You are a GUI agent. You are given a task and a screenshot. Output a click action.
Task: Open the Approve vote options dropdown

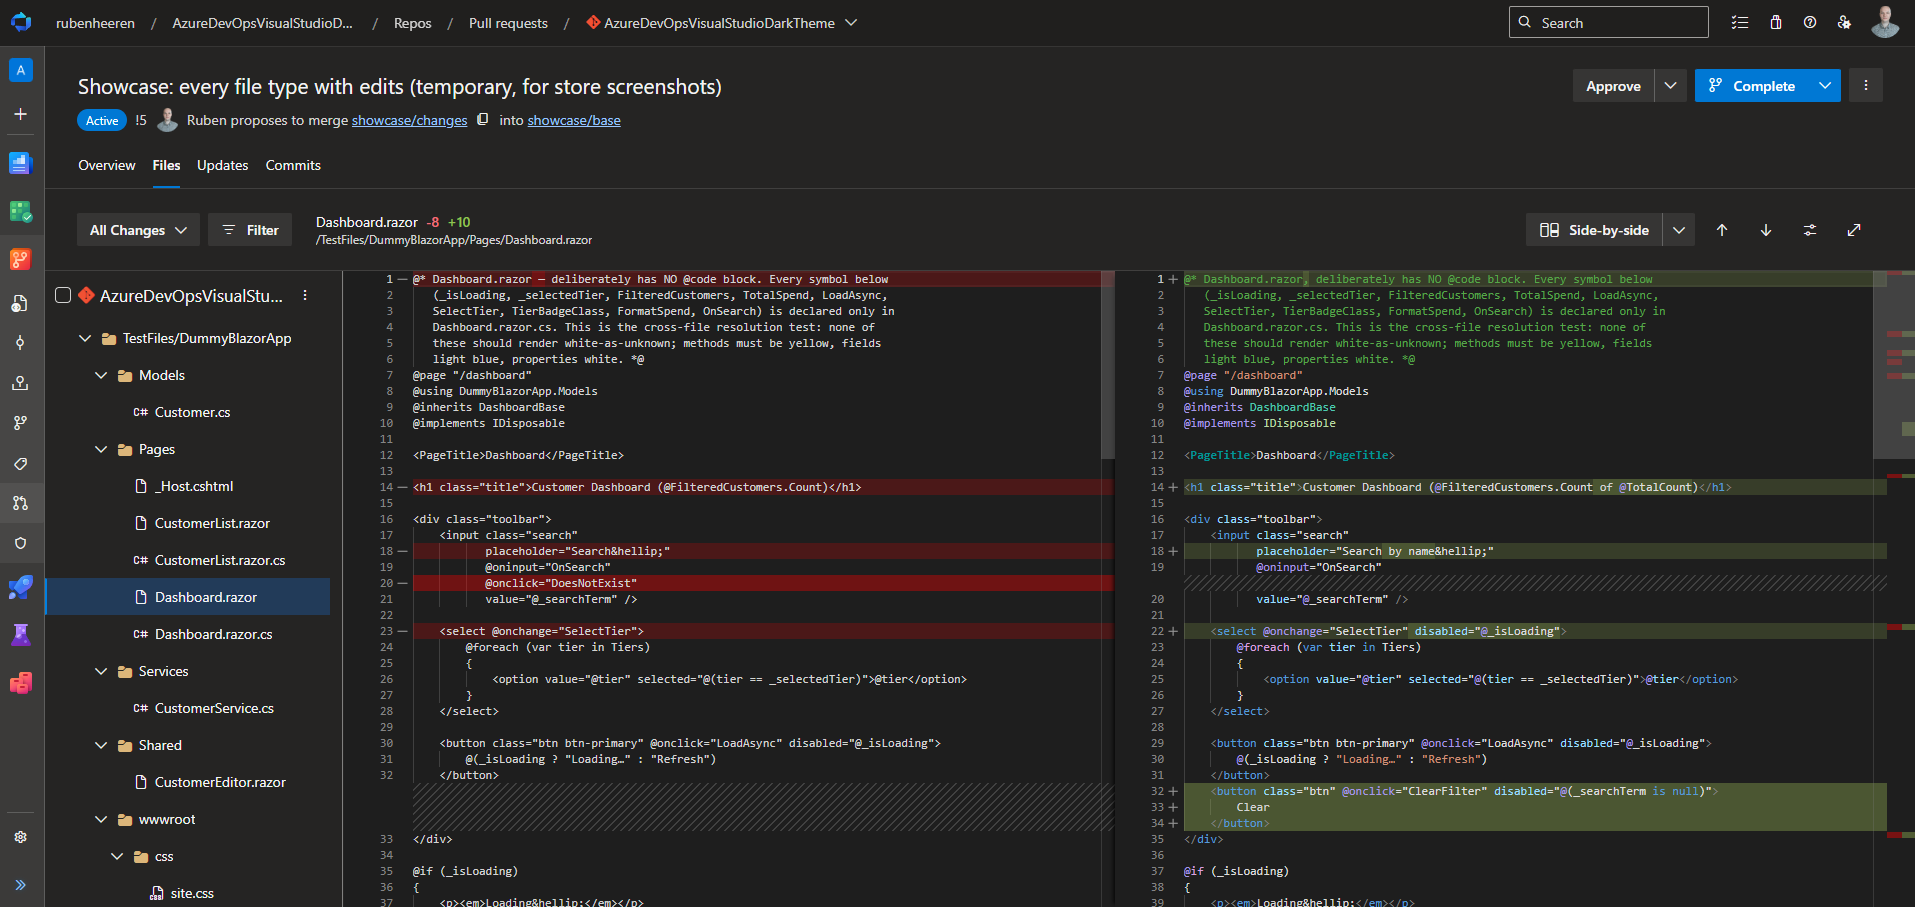1671,86
